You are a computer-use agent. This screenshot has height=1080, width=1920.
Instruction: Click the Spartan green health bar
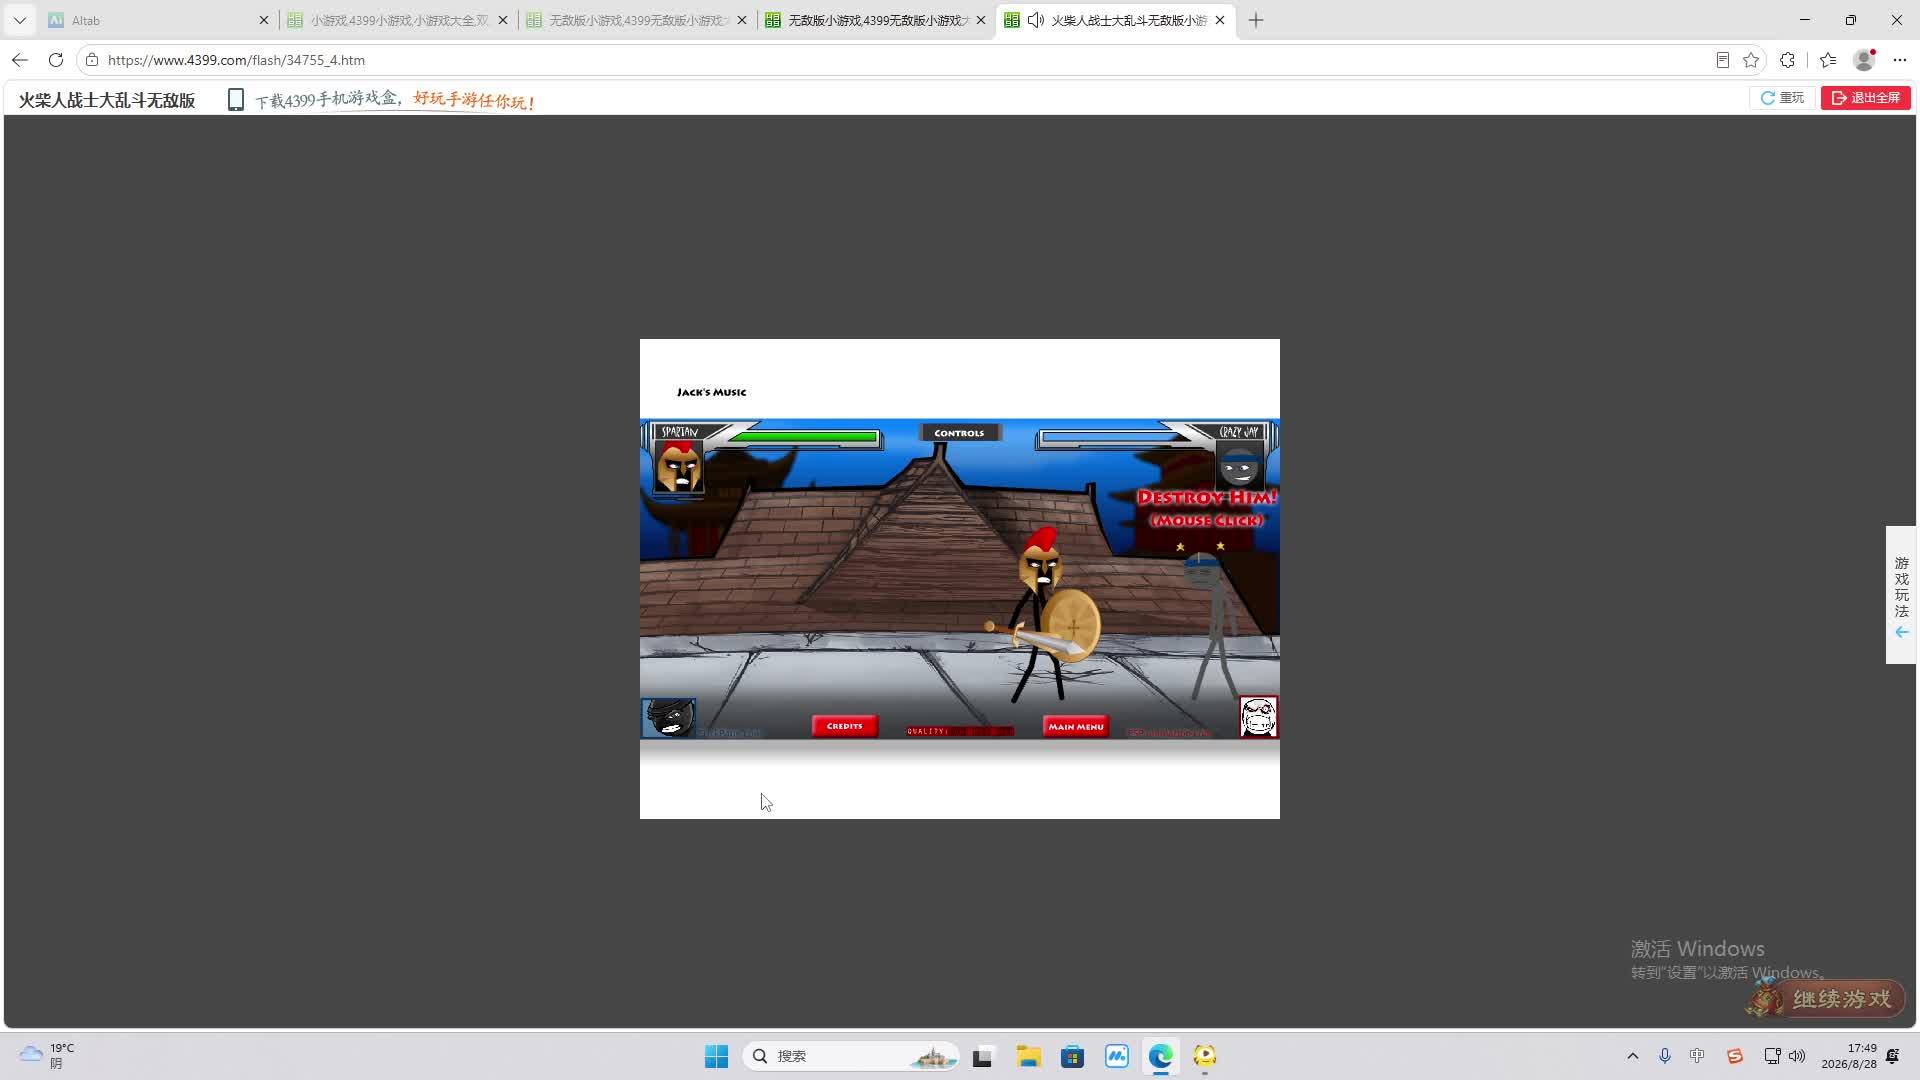(803, 437)
